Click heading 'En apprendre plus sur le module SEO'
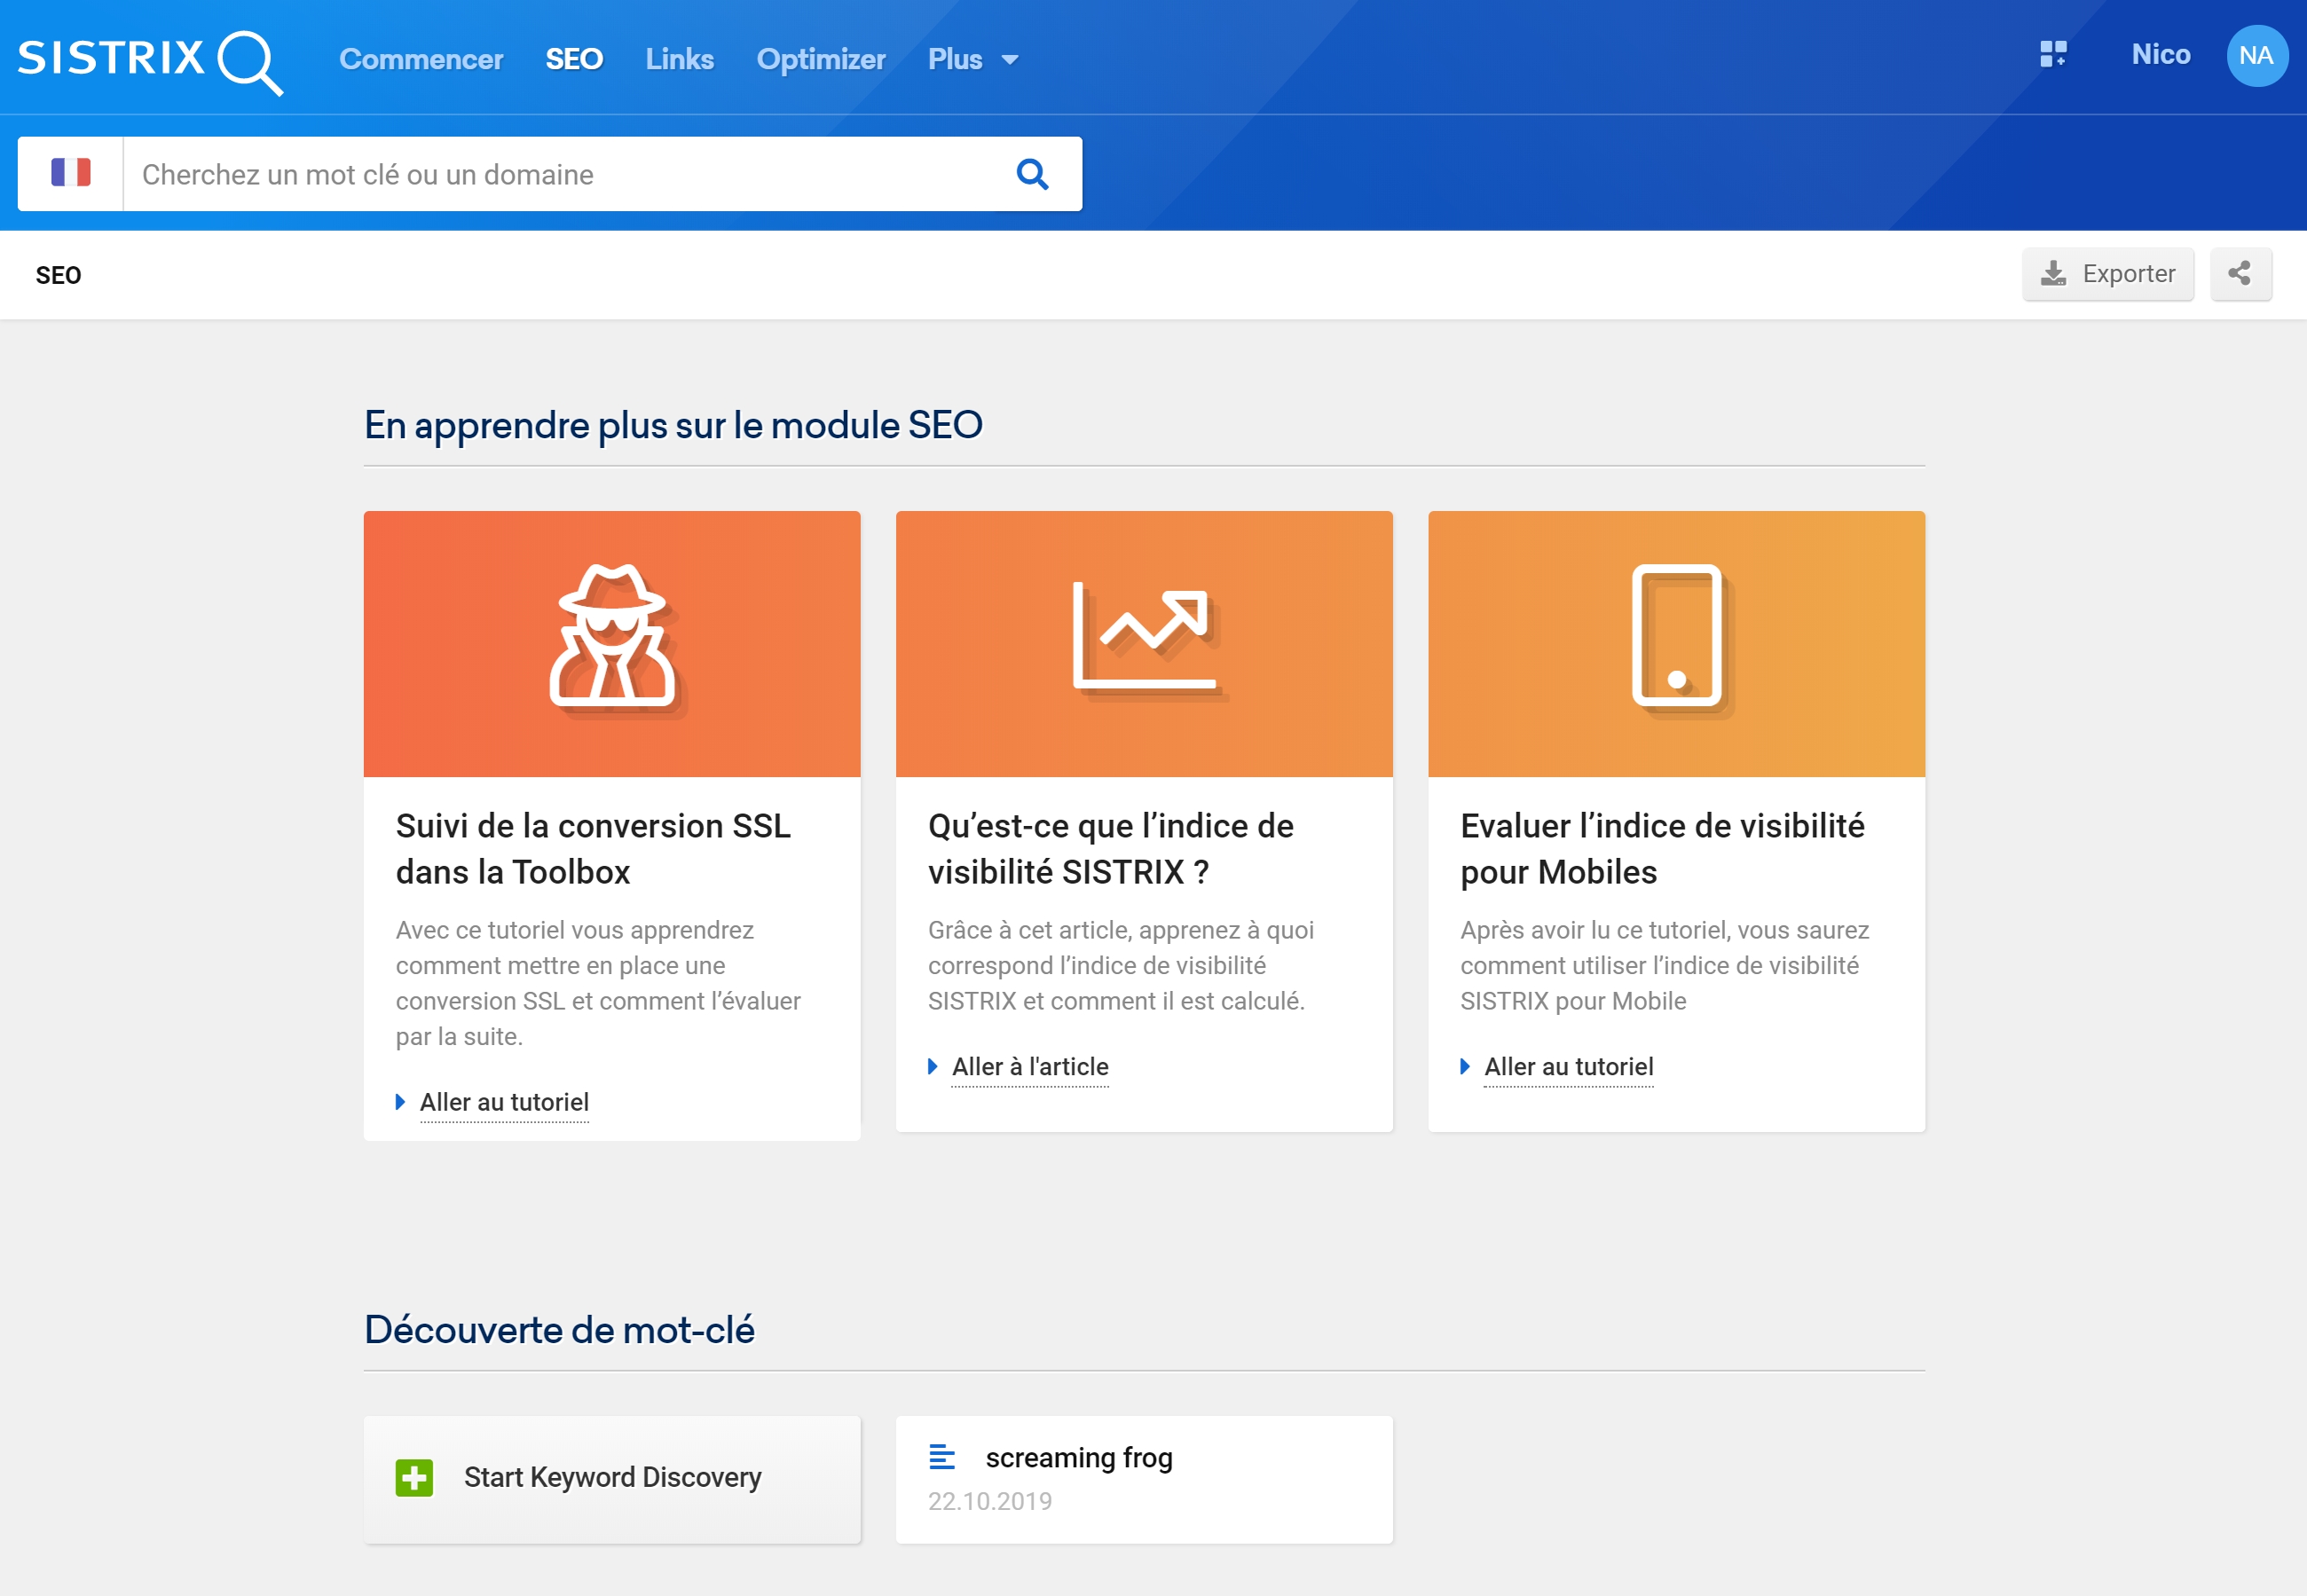2307x1596 pixels. click(x=673, y=426)
